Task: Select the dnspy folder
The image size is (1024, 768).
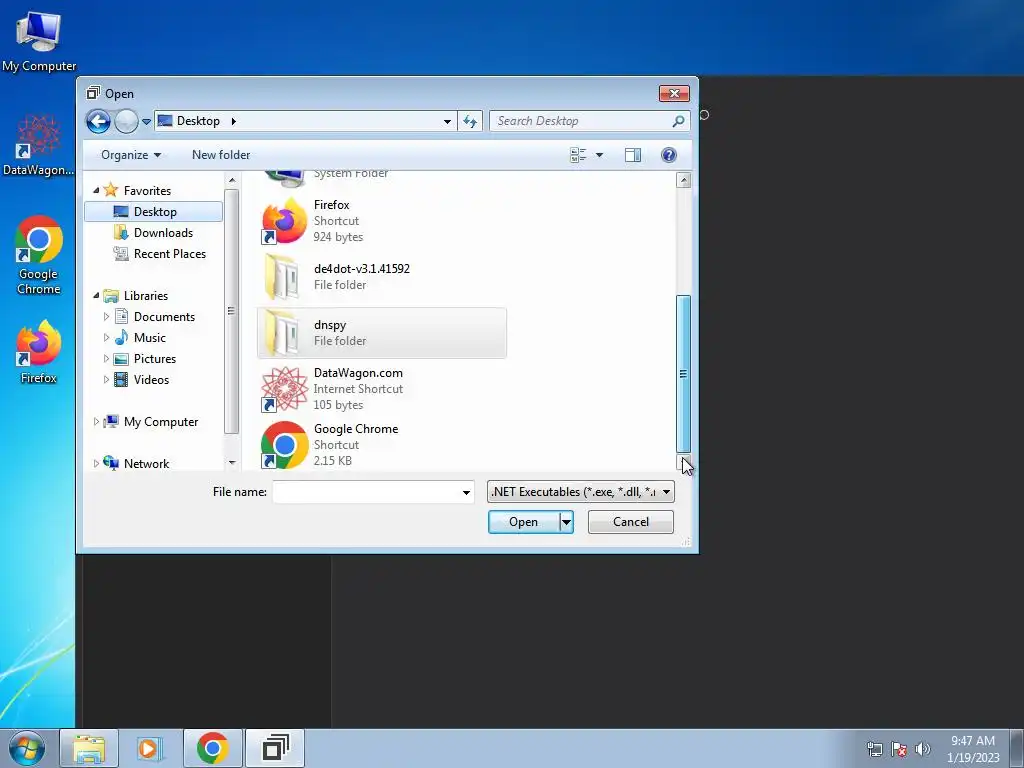Action: tap(381, 333)
